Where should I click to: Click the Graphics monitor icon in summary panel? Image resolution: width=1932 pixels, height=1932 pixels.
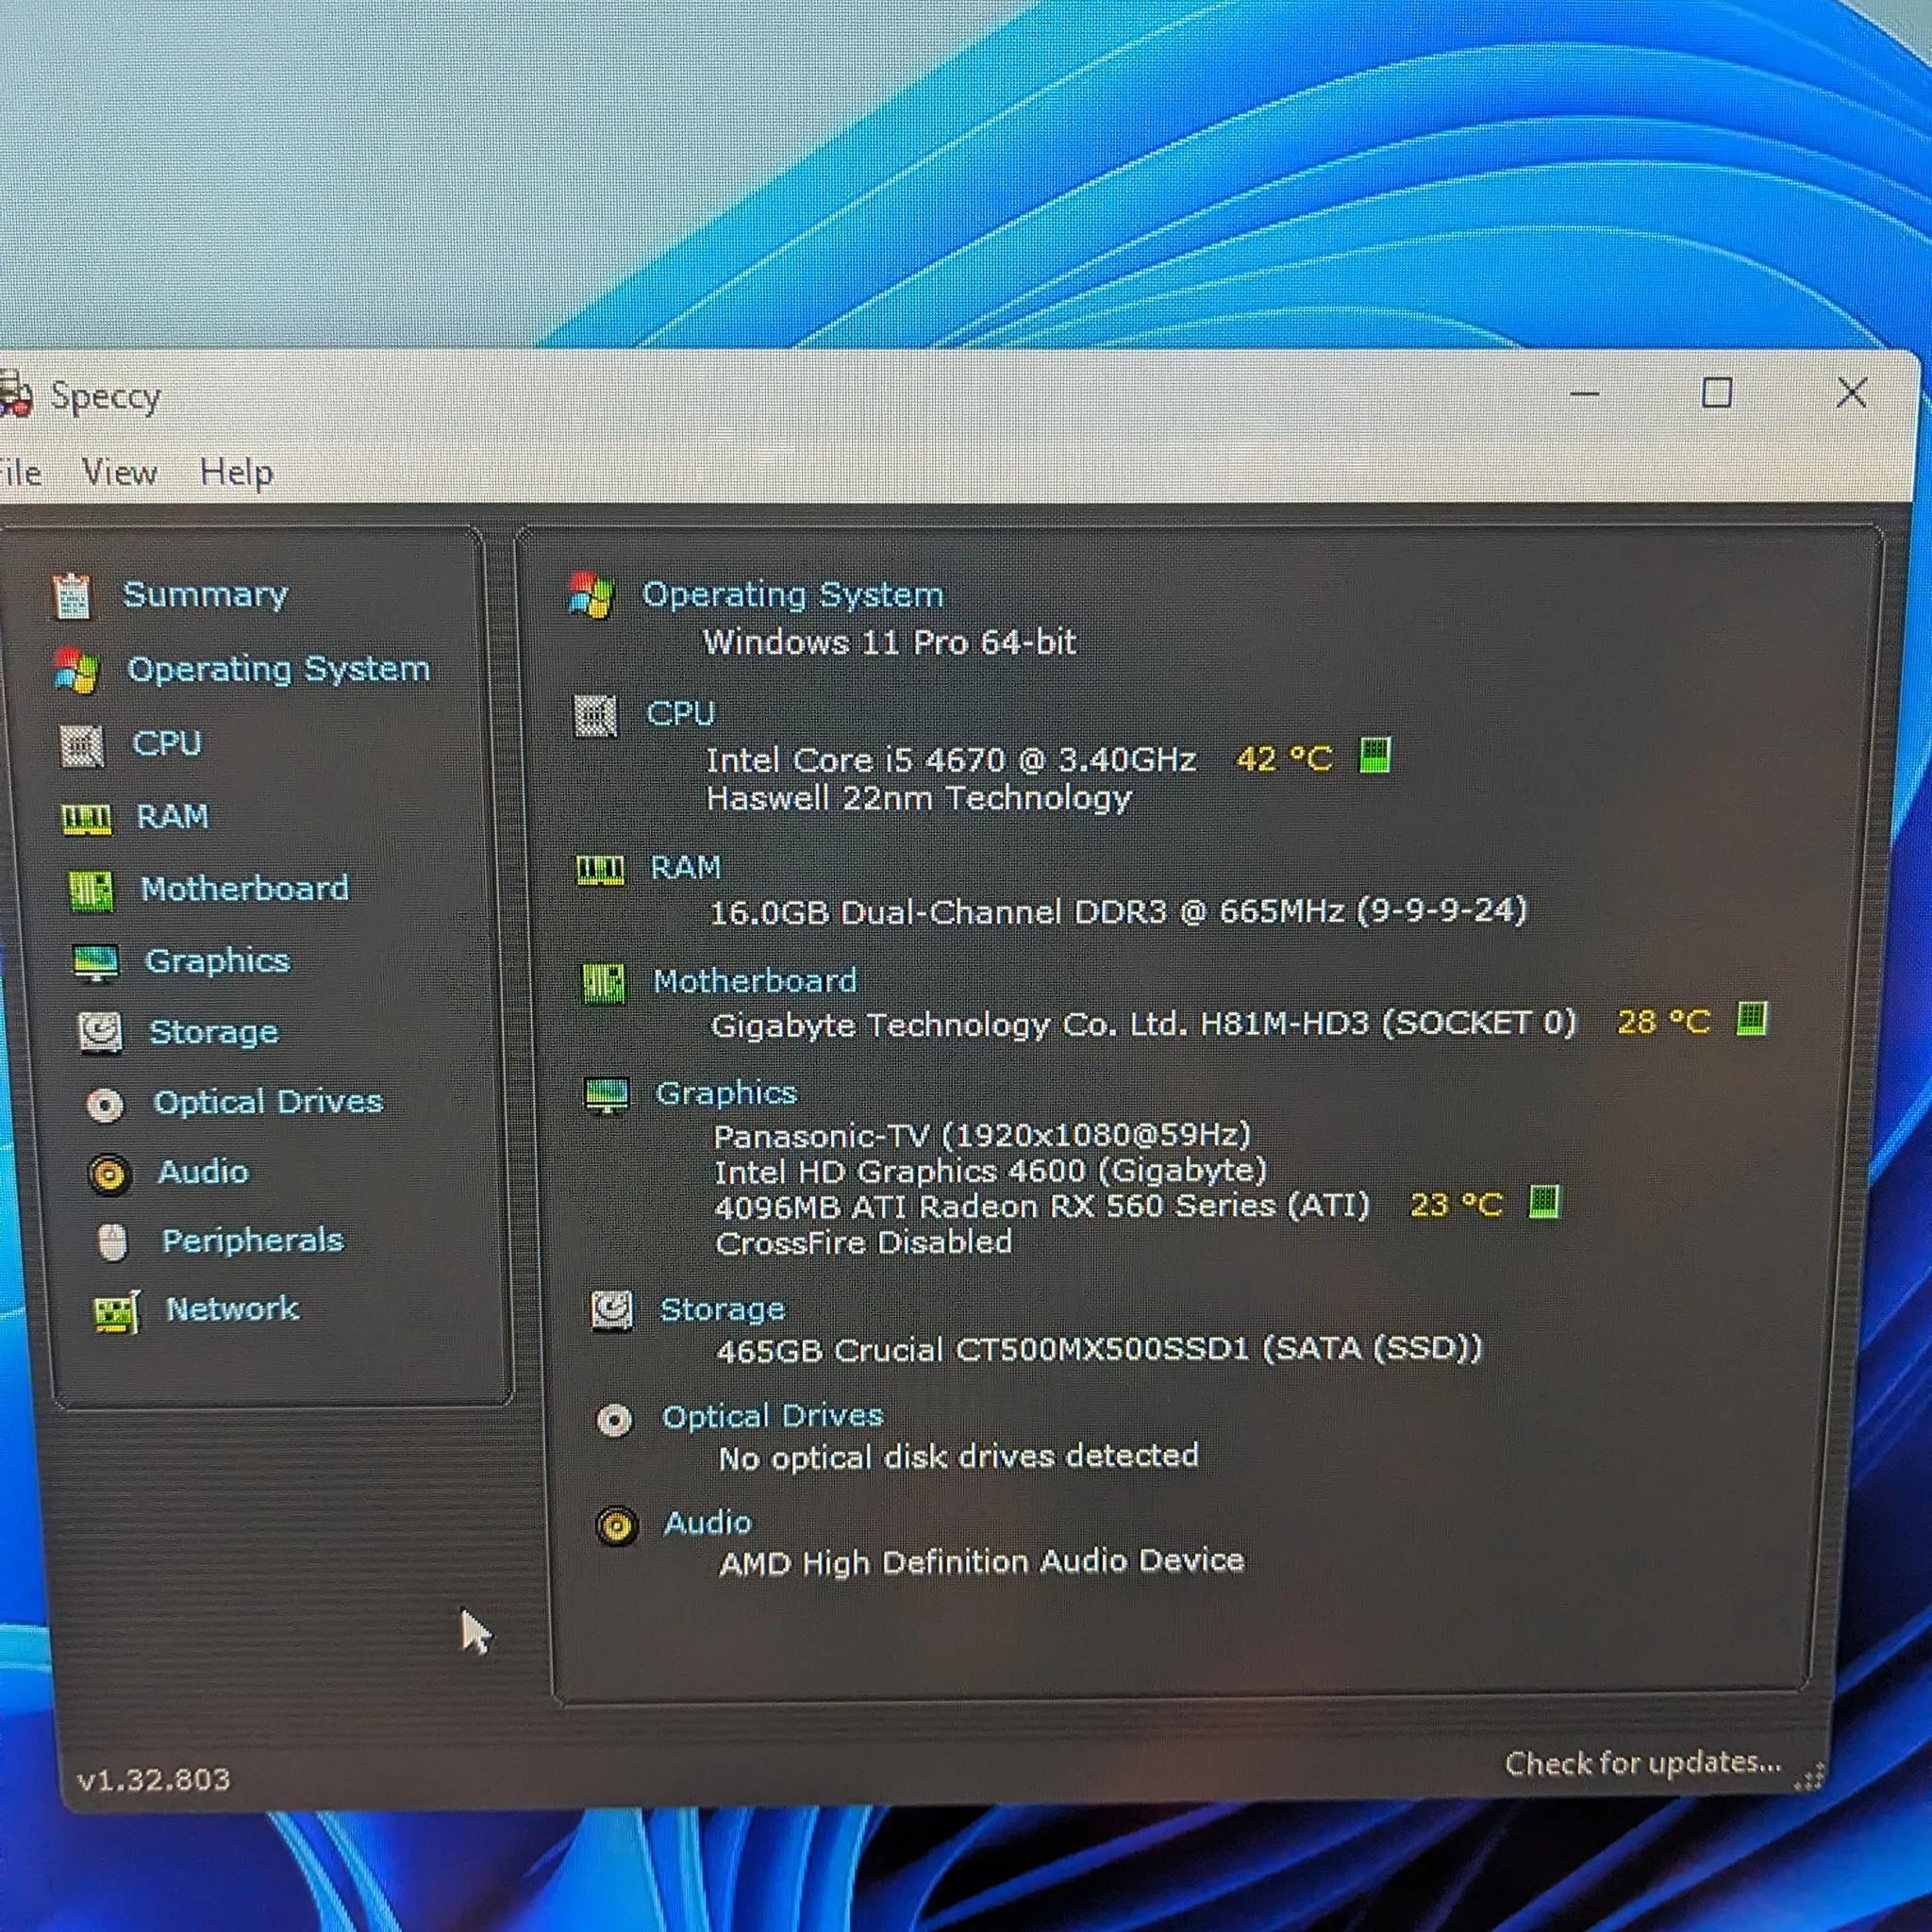pyautogui.click(x=607, y=1096)
